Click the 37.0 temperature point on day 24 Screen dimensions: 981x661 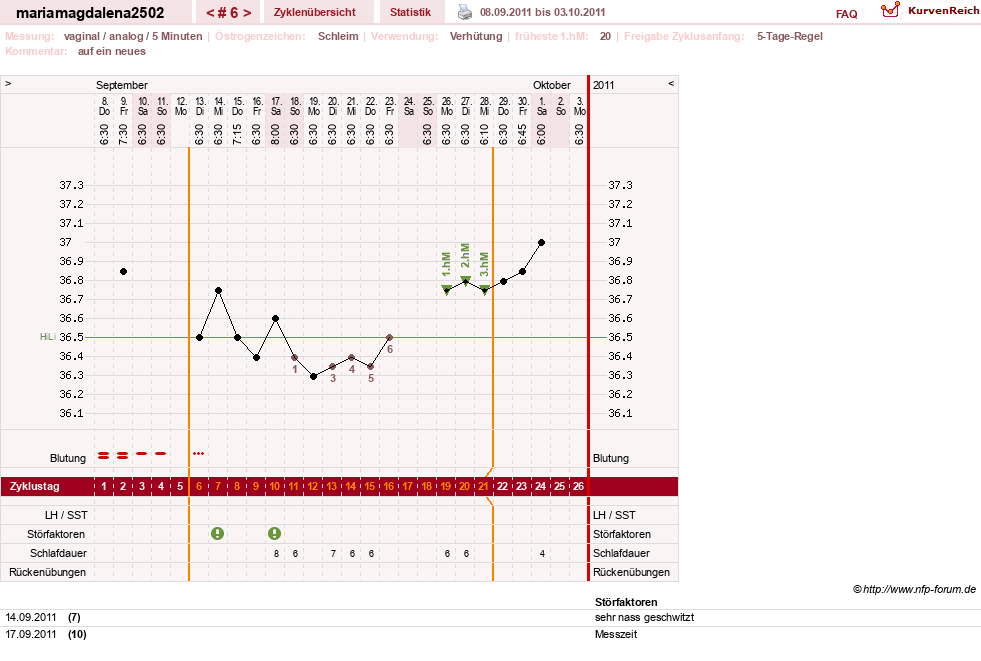point(542,243)
